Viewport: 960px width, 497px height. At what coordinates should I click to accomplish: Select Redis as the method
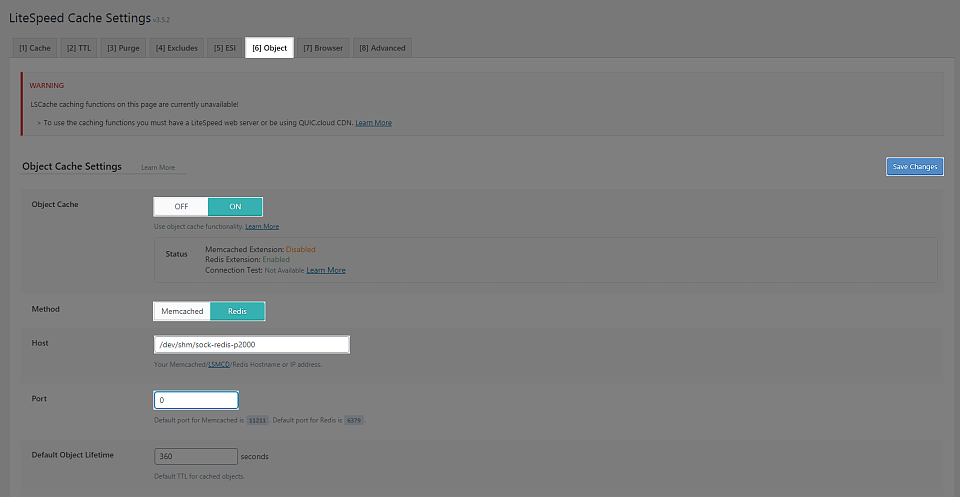coord(238,311)
